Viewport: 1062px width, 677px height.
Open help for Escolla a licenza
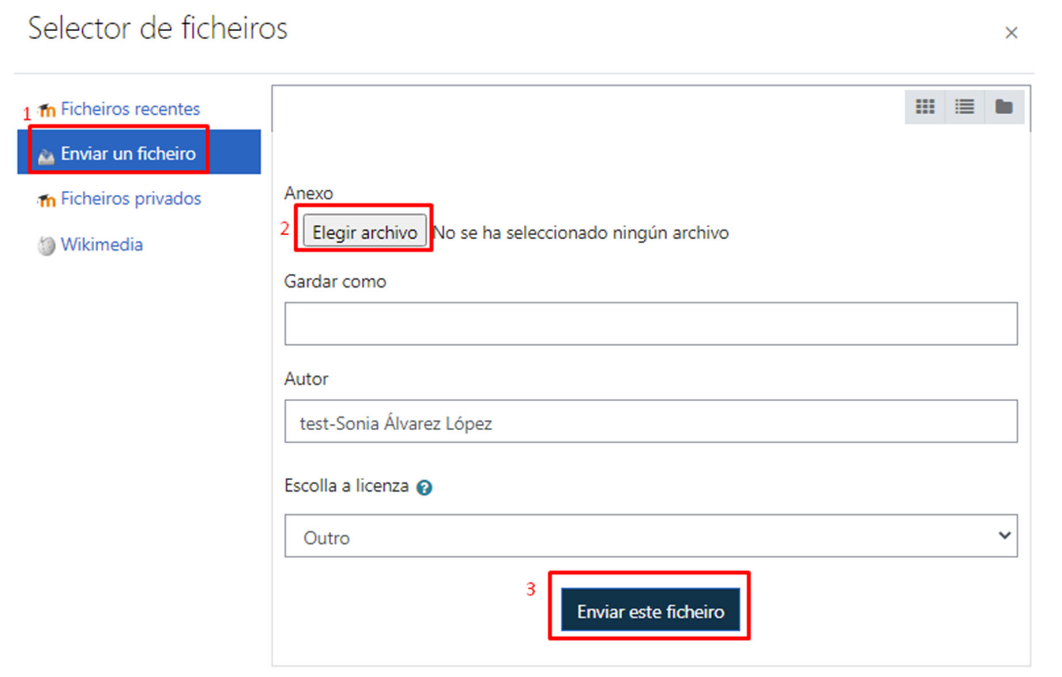(424, 488)
